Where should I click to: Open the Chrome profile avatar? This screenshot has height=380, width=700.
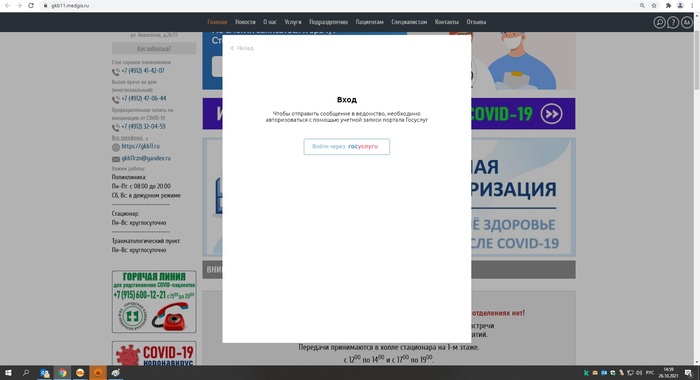pos(680,5)
